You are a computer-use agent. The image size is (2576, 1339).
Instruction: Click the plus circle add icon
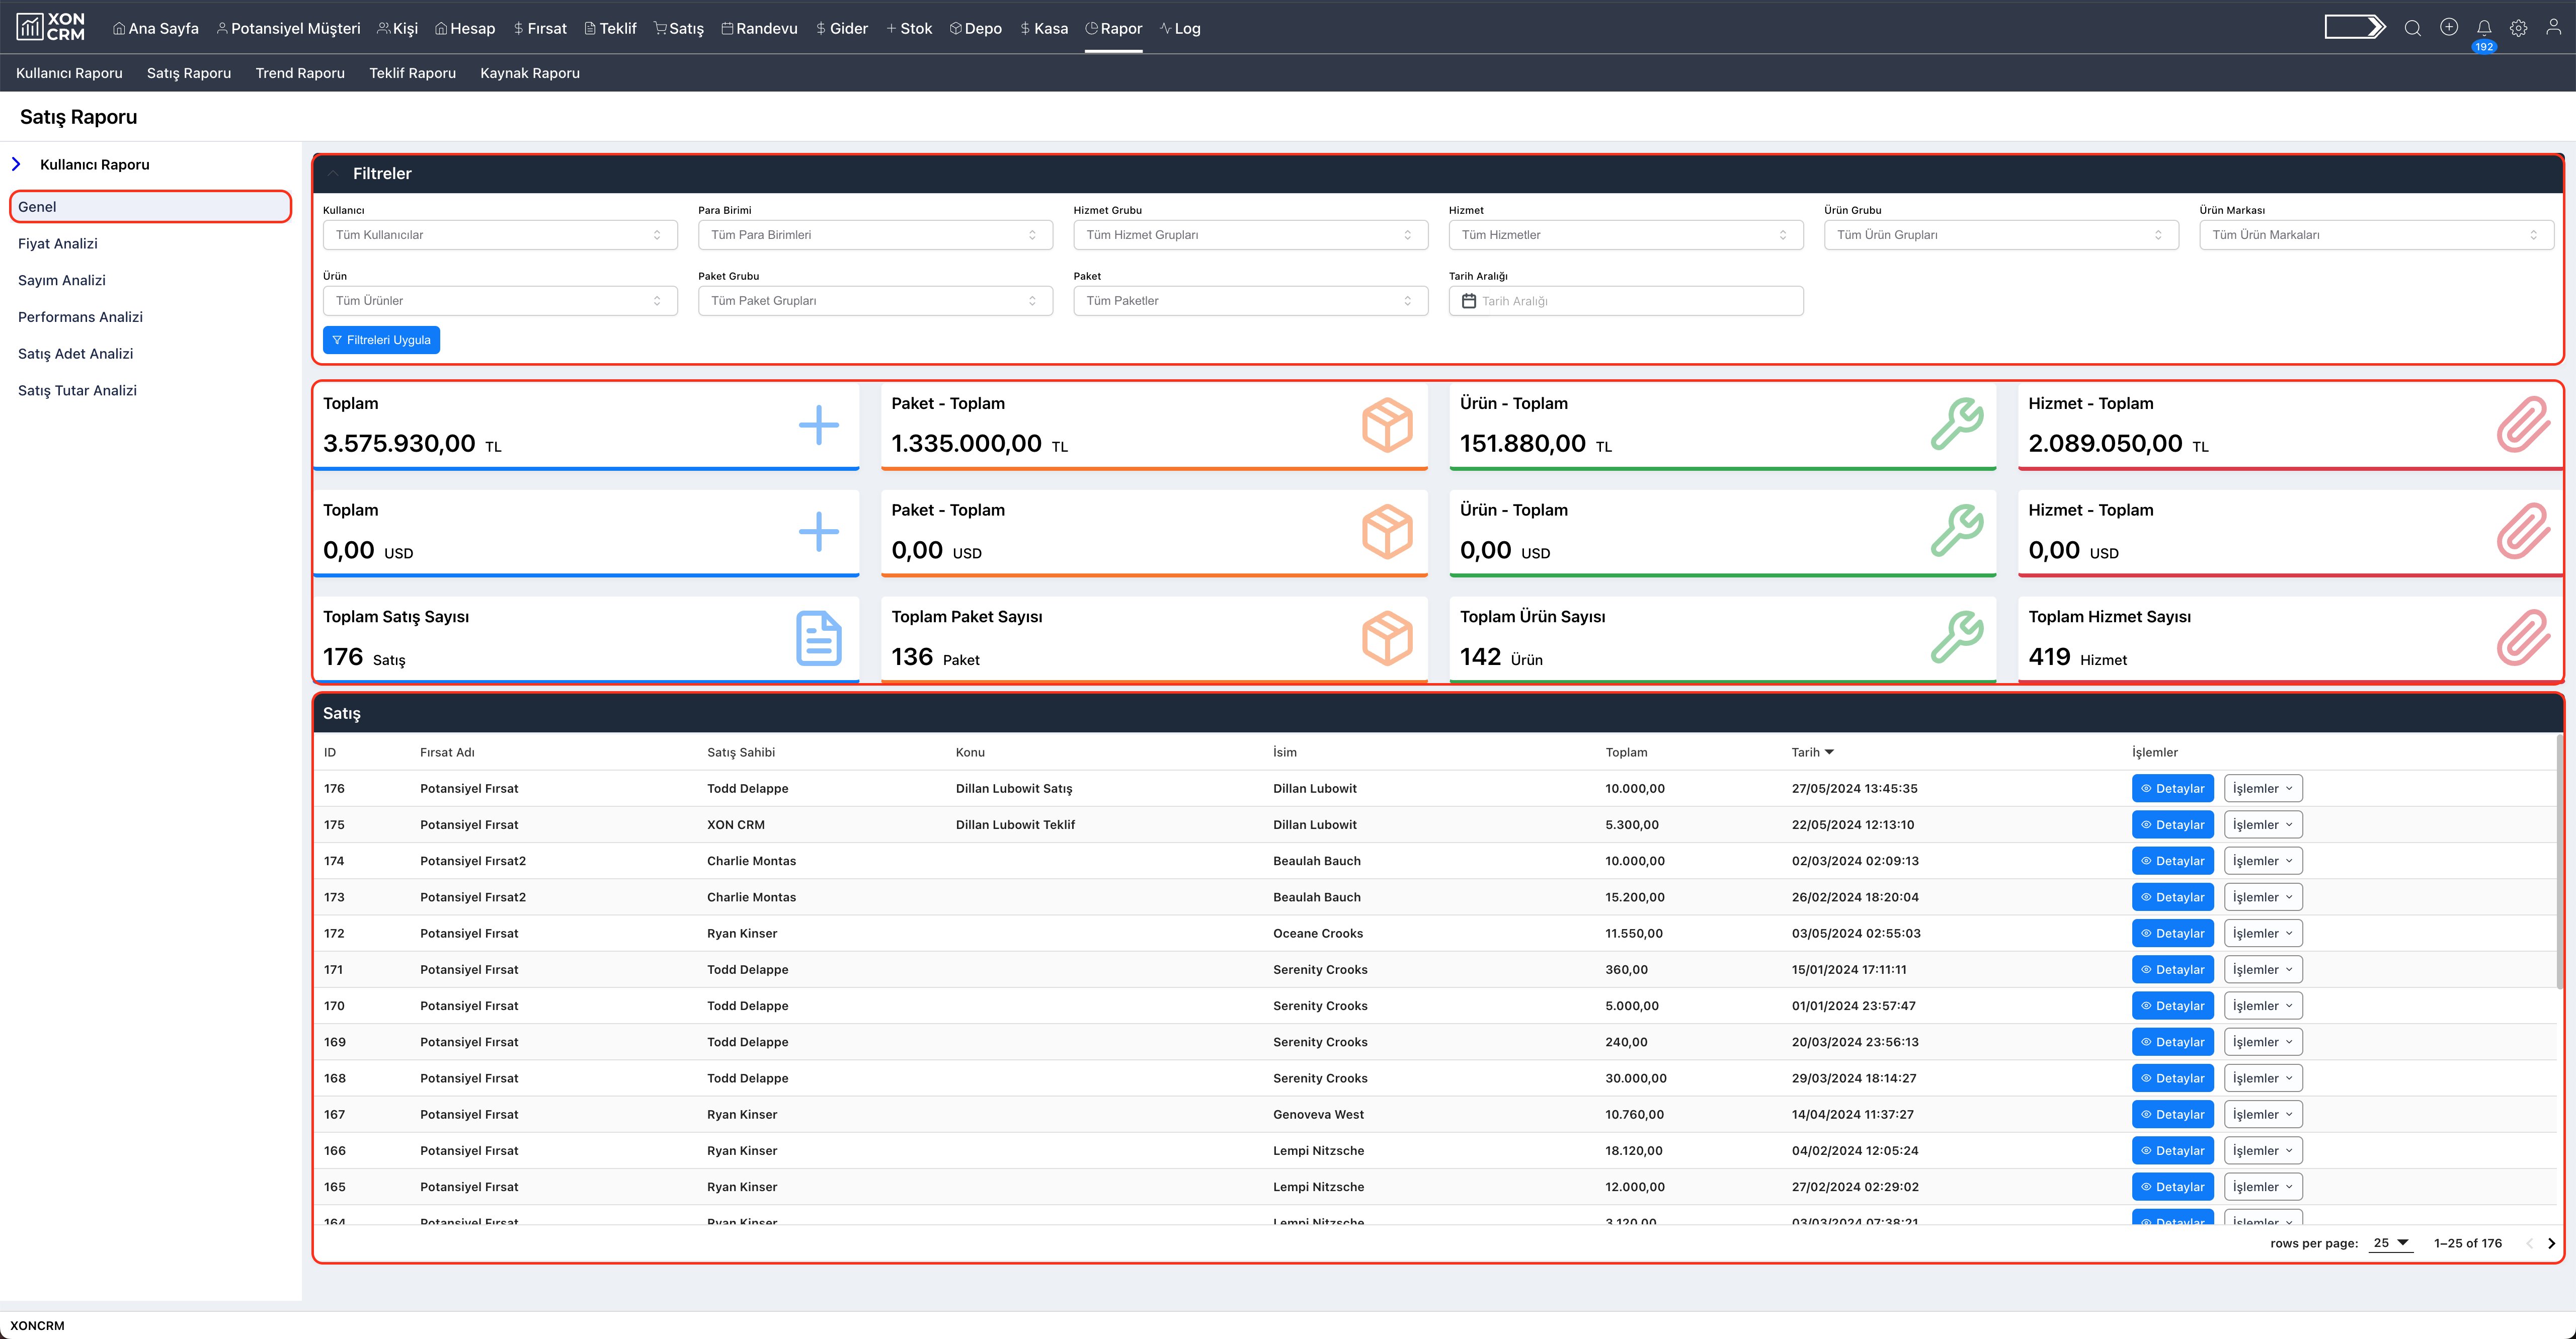coord(2449,27)
